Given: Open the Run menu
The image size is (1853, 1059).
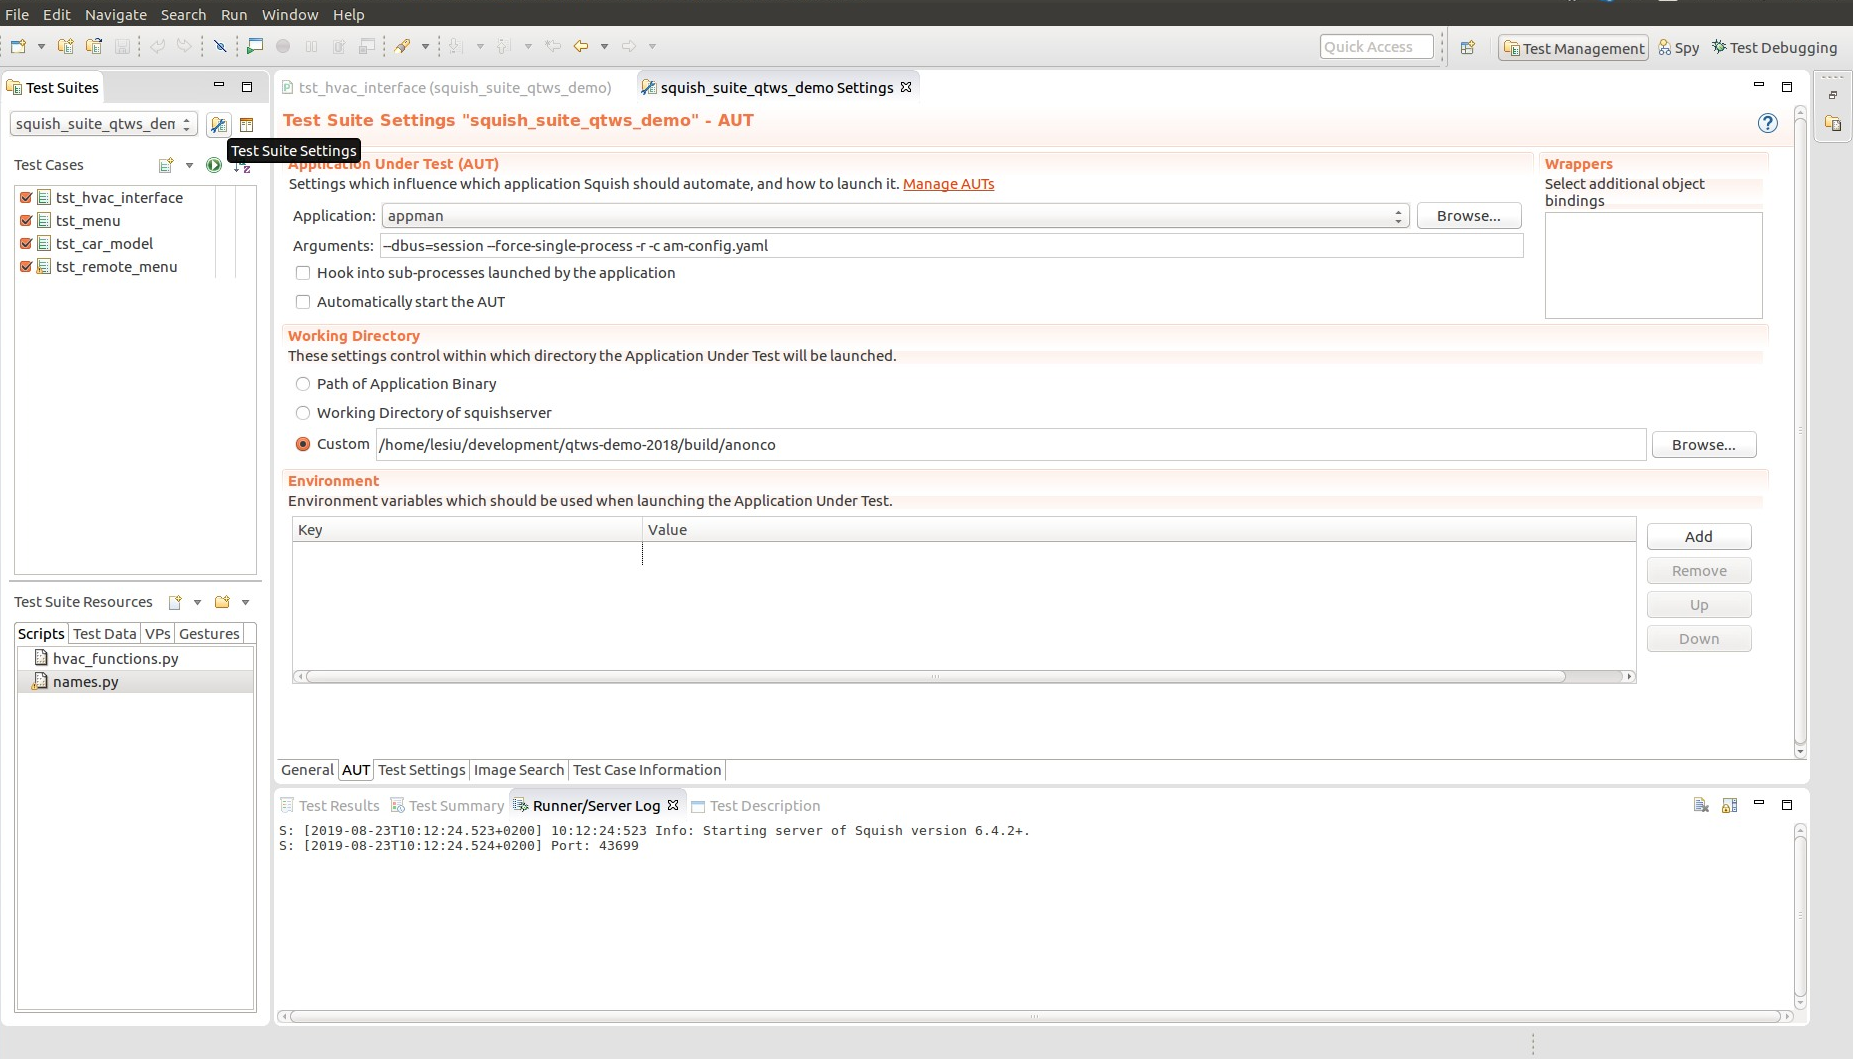Looking at the screenshot, I should [x=233, y=14].
